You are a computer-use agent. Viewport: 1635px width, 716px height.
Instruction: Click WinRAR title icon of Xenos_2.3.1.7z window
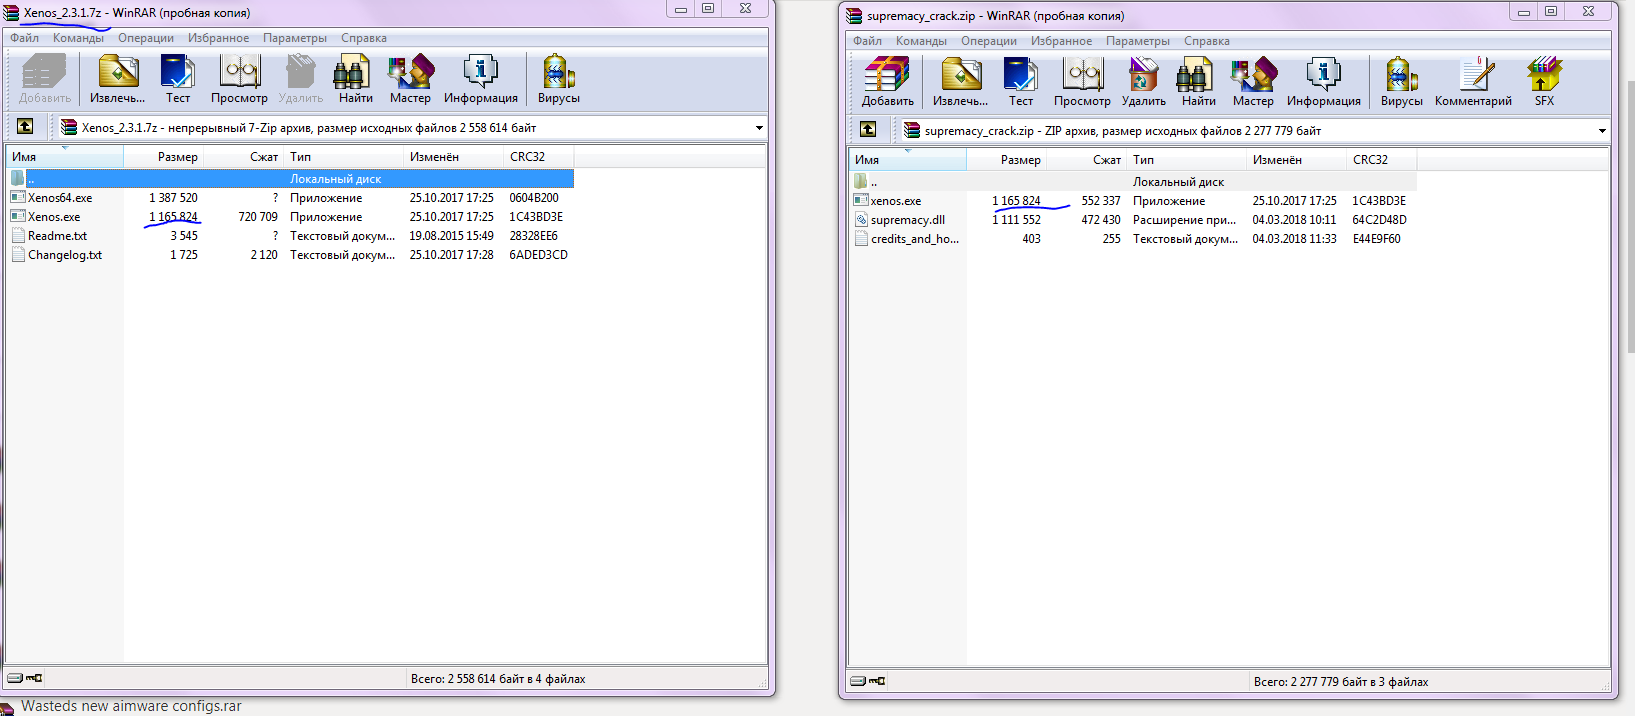pos(11,13)
